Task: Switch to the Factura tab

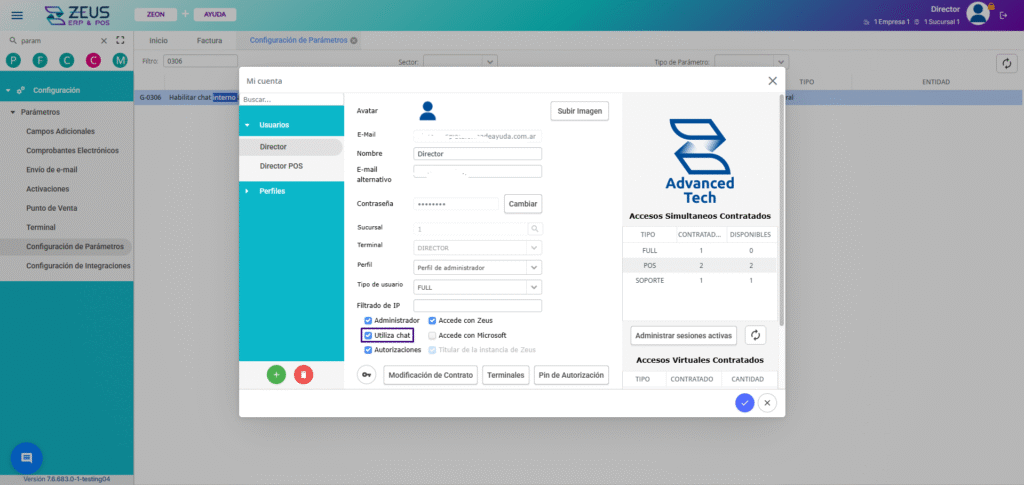Action: tap(209, 40)
